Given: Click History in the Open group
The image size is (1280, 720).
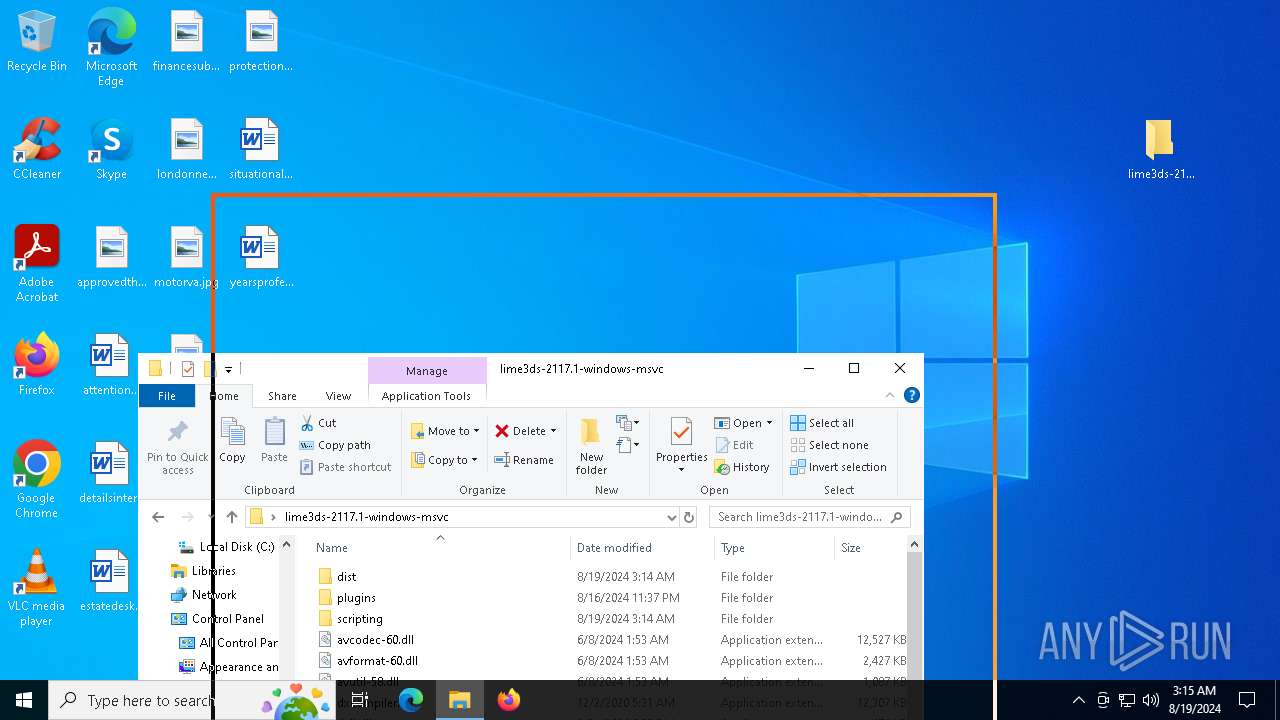Looking at the screenshot, I should (x=742, y=467).
